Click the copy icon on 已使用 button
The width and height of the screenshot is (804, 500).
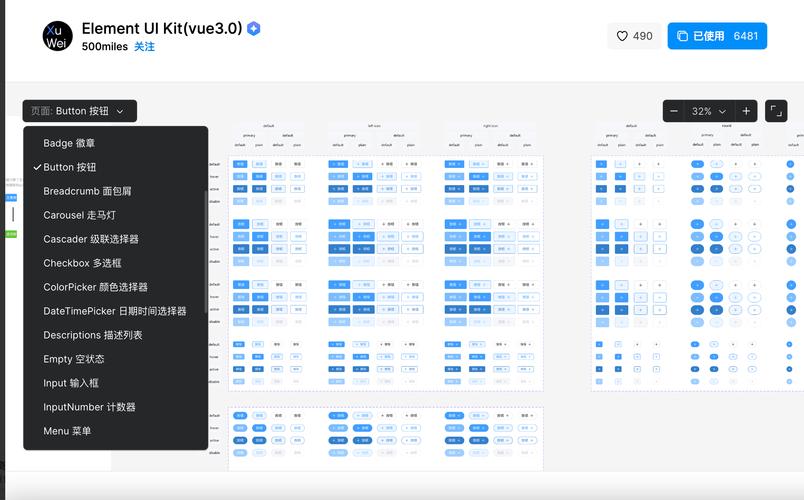682,36
